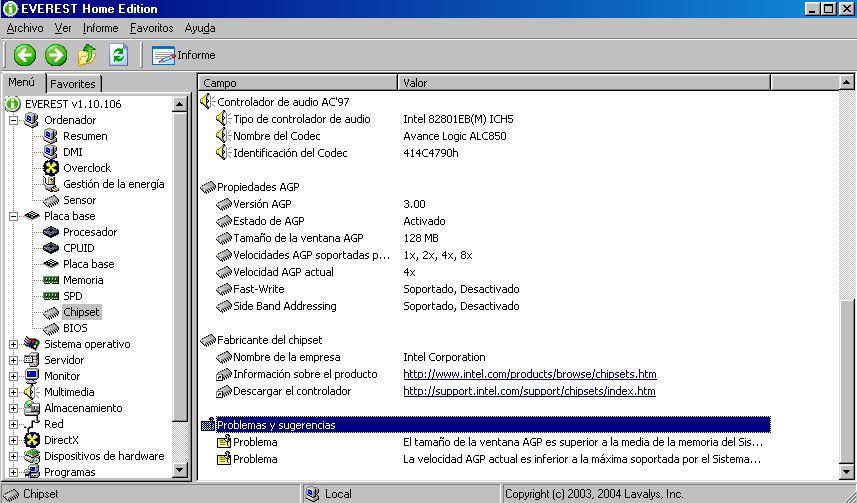Viewport: 857px width, 503px height.
Task: Collapse the Ordenador tree branch
Action: coord(13,120)
